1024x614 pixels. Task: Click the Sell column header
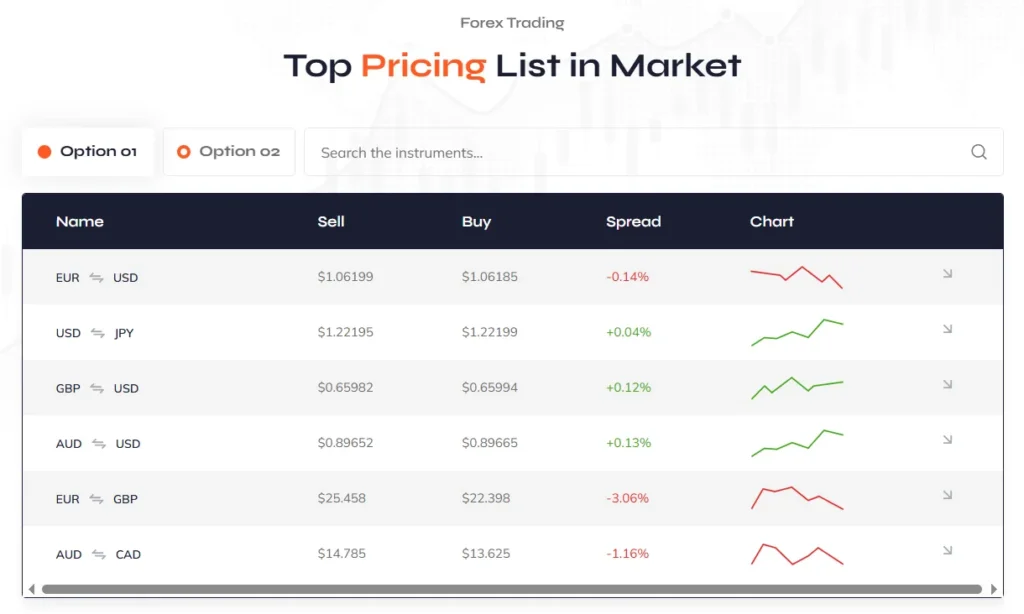point(331,221)
